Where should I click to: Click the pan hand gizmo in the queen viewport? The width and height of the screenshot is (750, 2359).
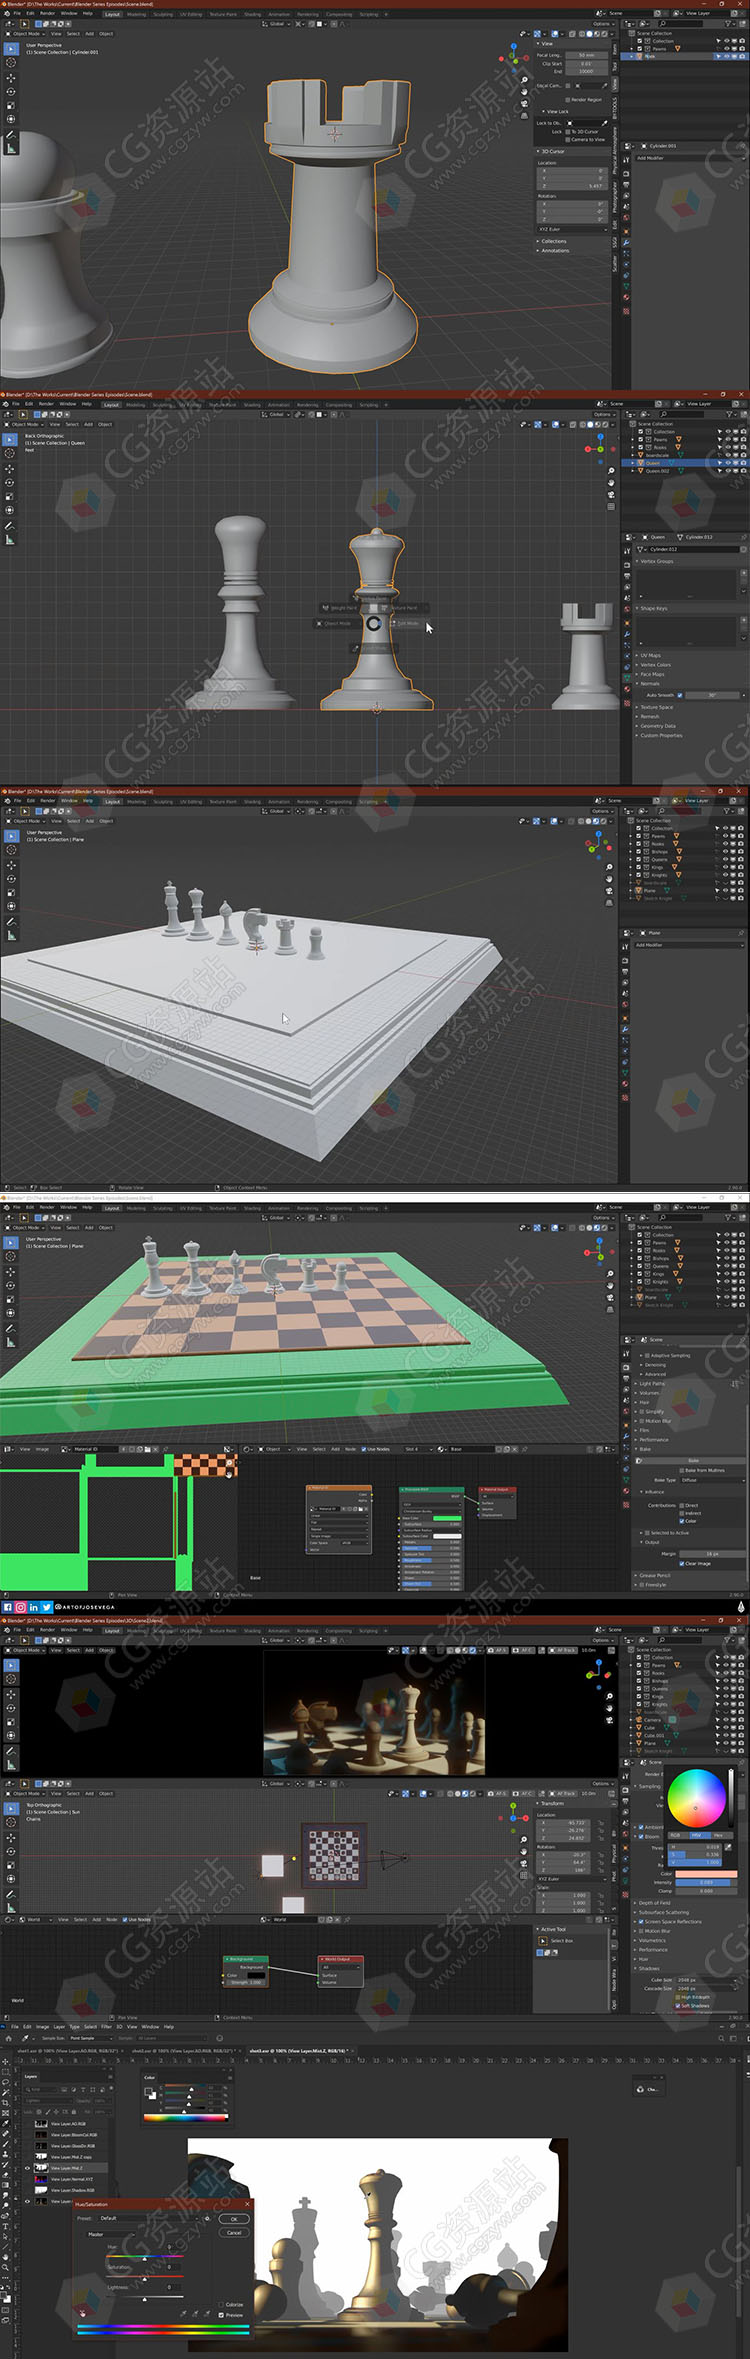coord(611,483)
